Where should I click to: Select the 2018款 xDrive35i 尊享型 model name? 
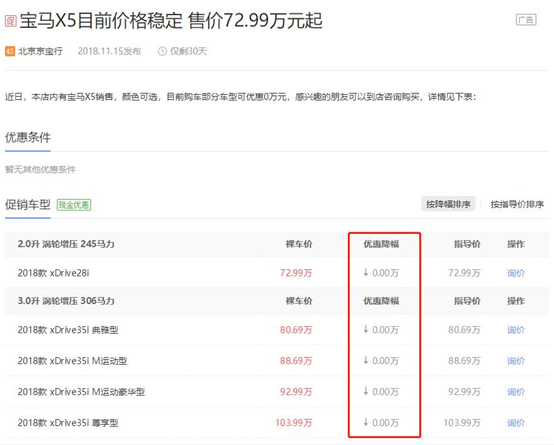pos(68,423)
